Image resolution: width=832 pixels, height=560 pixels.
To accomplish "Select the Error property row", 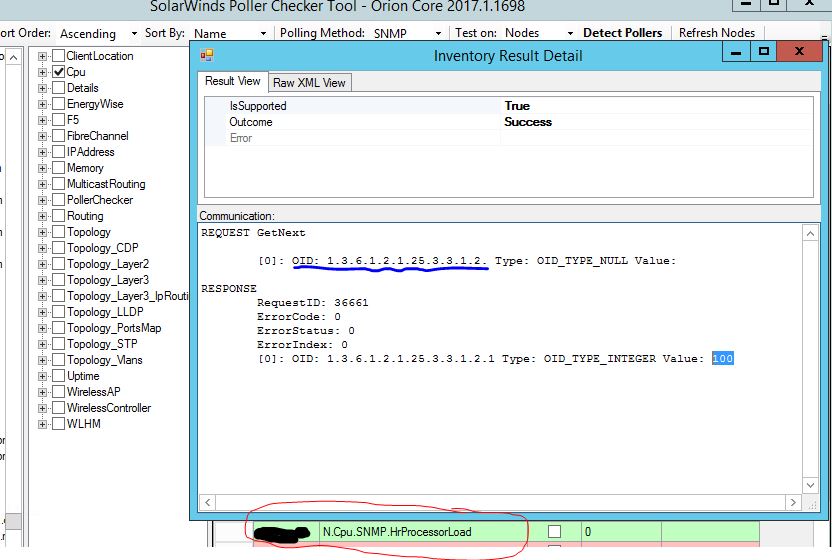I will [x=508, y=138].
